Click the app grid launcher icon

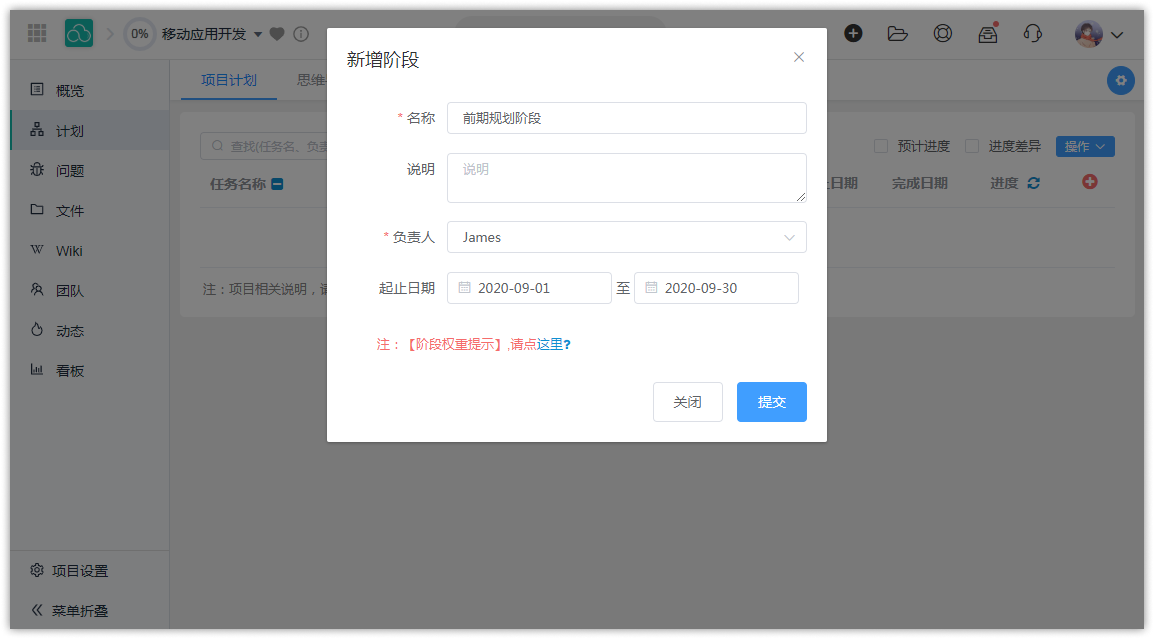[x=37, y=33]
